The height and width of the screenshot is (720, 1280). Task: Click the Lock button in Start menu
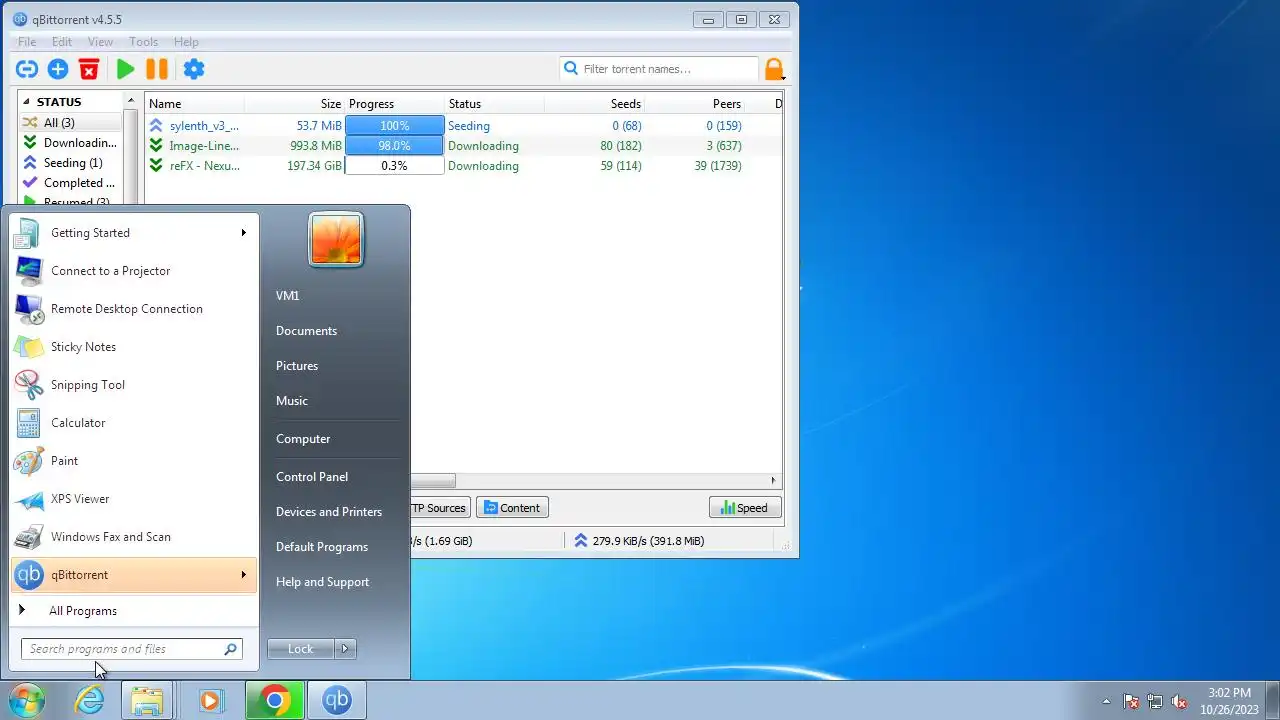301,649
